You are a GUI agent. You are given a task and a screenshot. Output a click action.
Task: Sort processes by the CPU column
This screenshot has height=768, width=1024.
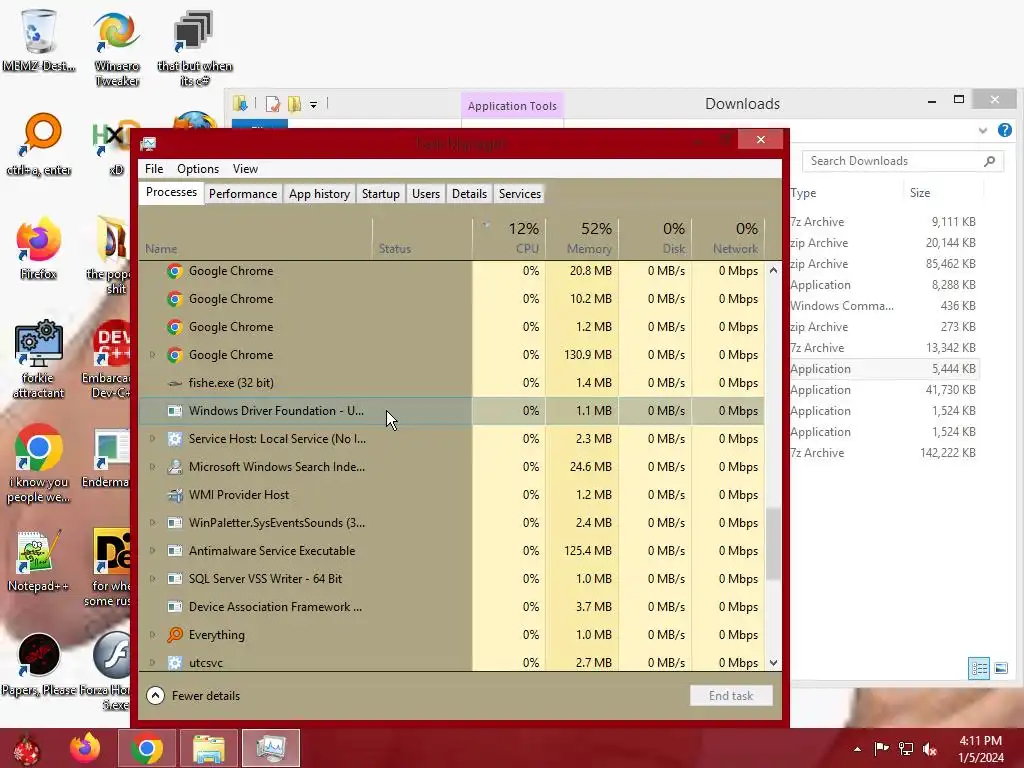point(509,237)
